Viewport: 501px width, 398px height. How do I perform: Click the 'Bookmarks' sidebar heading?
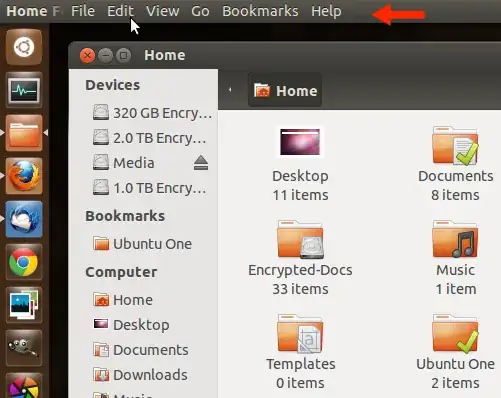pos(125,216)
